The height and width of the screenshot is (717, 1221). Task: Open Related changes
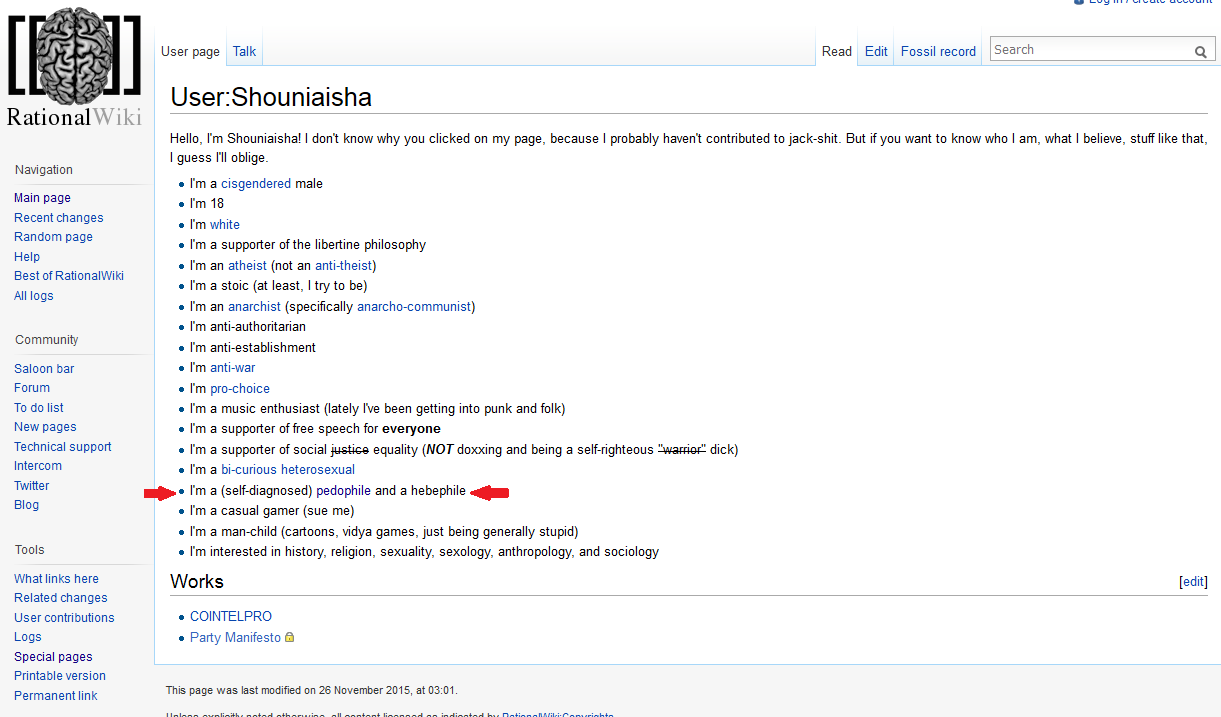[x=61, y=598]
